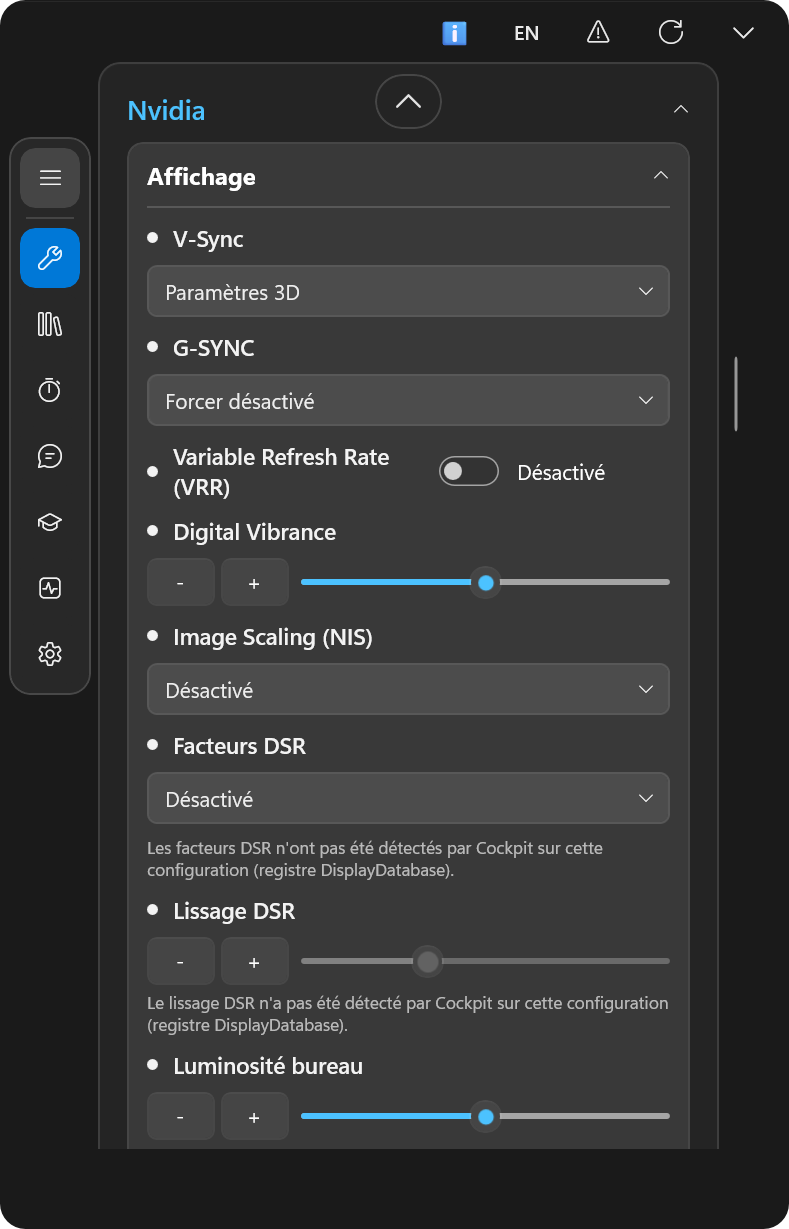Screen dimensions: 789x1229
Task: Decrease Lissage DSR with minus button
Action: click(181, 961)
